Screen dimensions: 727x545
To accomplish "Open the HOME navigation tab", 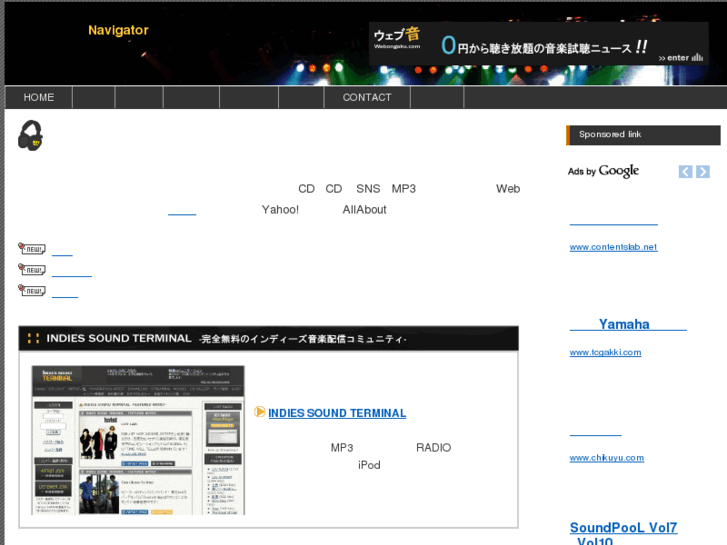I will (39, 97).
